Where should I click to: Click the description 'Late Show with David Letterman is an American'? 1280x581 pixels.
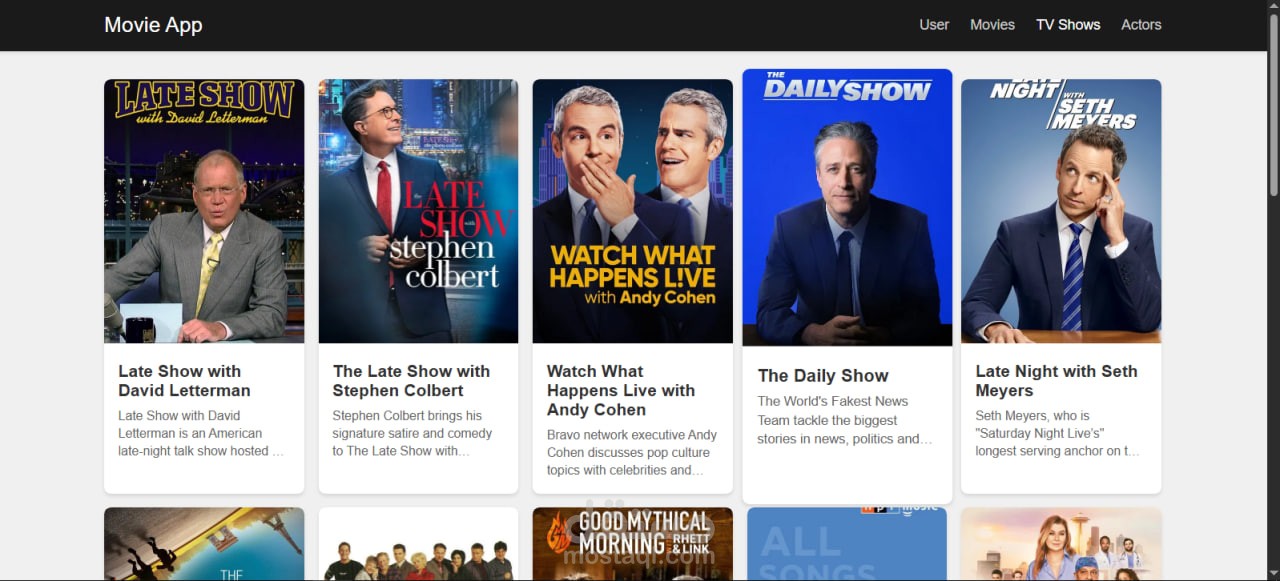coord(201,433)
